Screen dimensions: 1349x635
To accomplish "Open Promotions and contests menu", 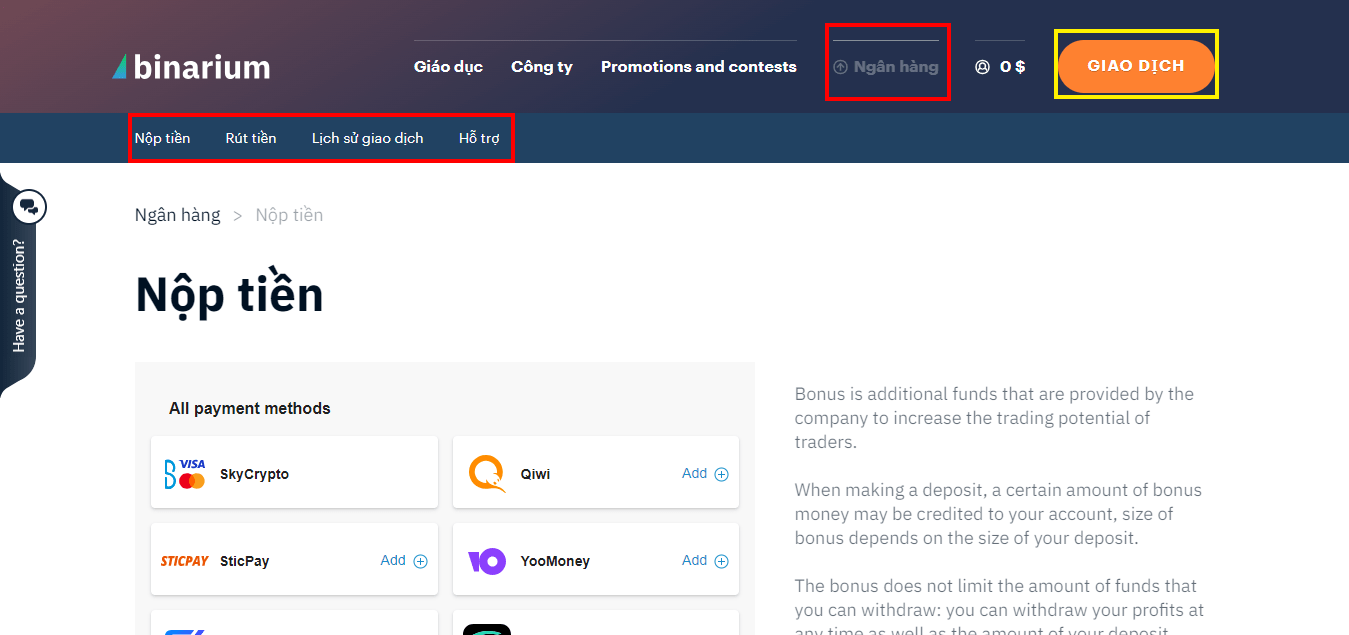I will click(x=699, y=67).
